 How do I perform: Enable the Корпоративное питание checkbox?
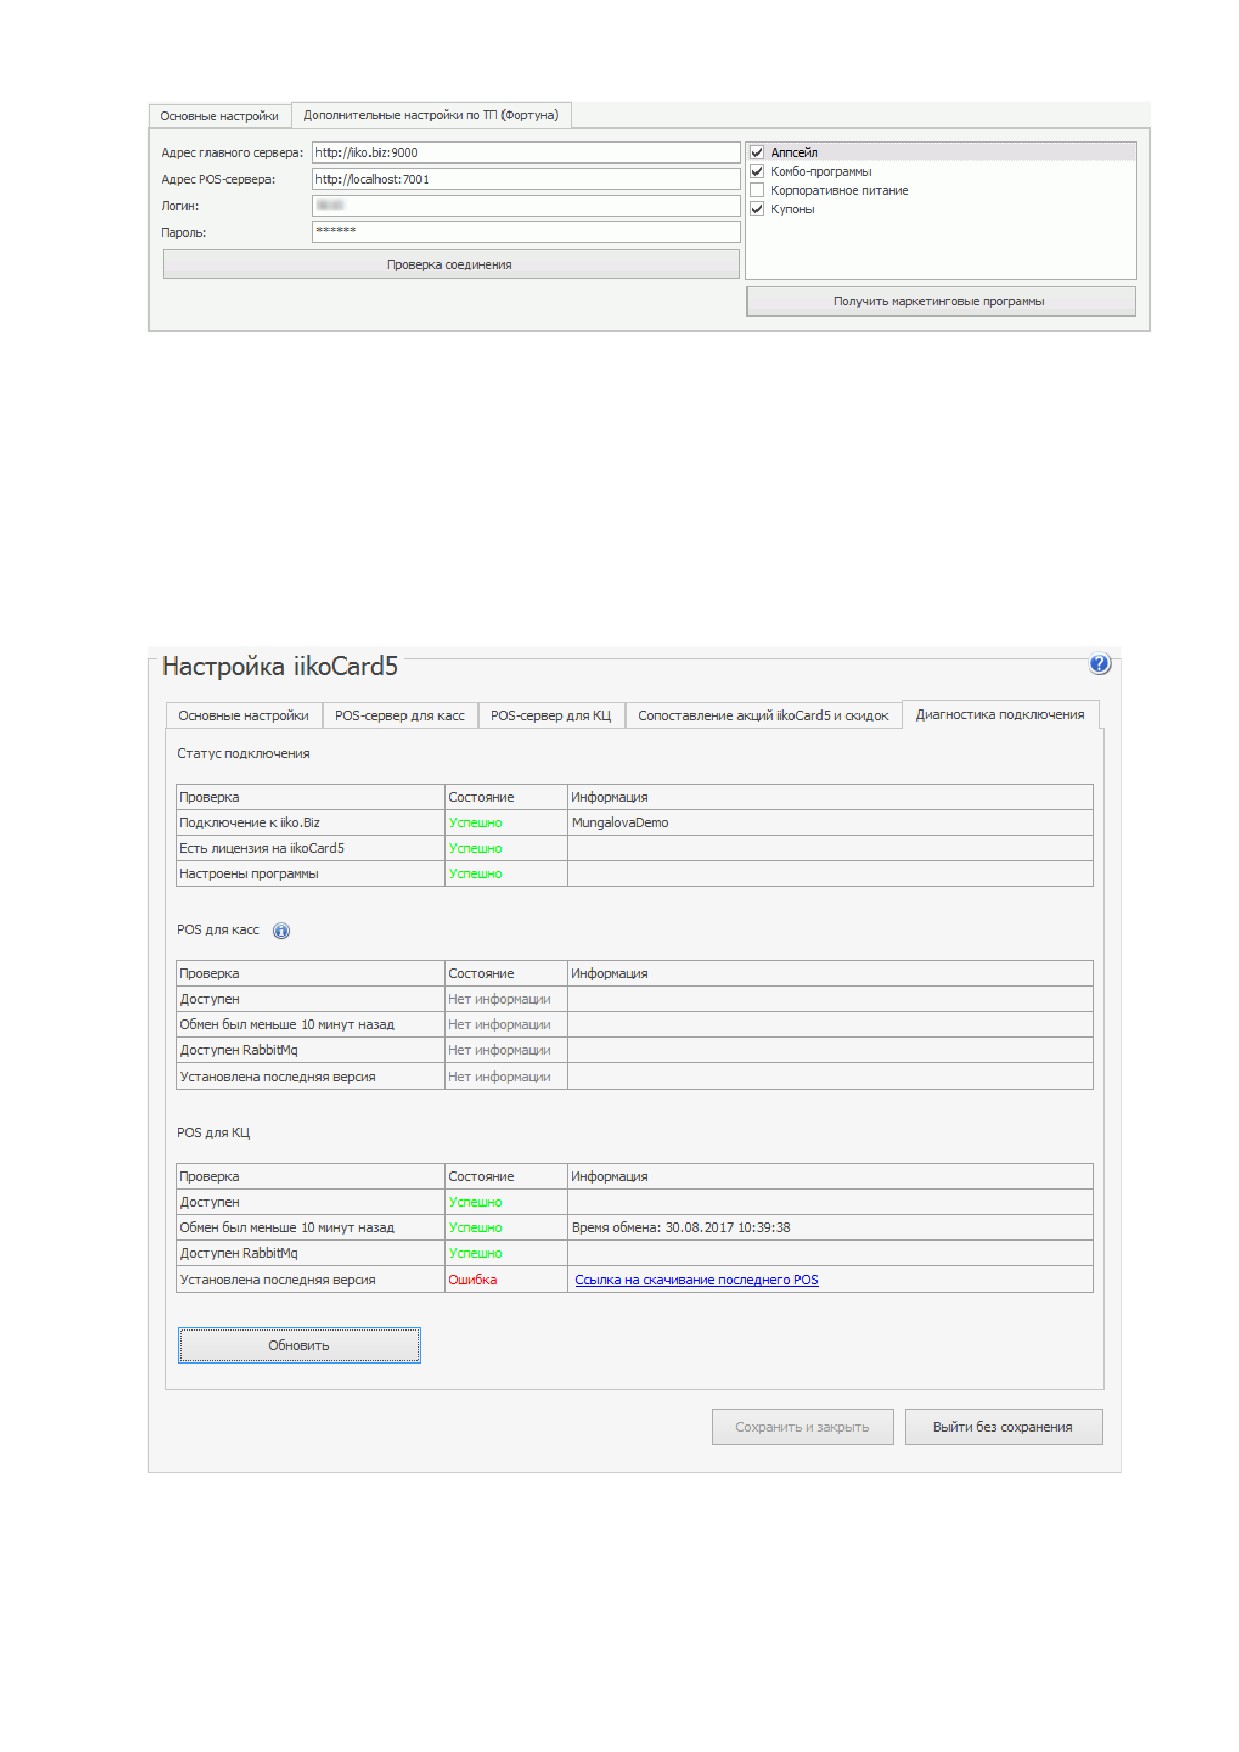(x=757, y=190)
